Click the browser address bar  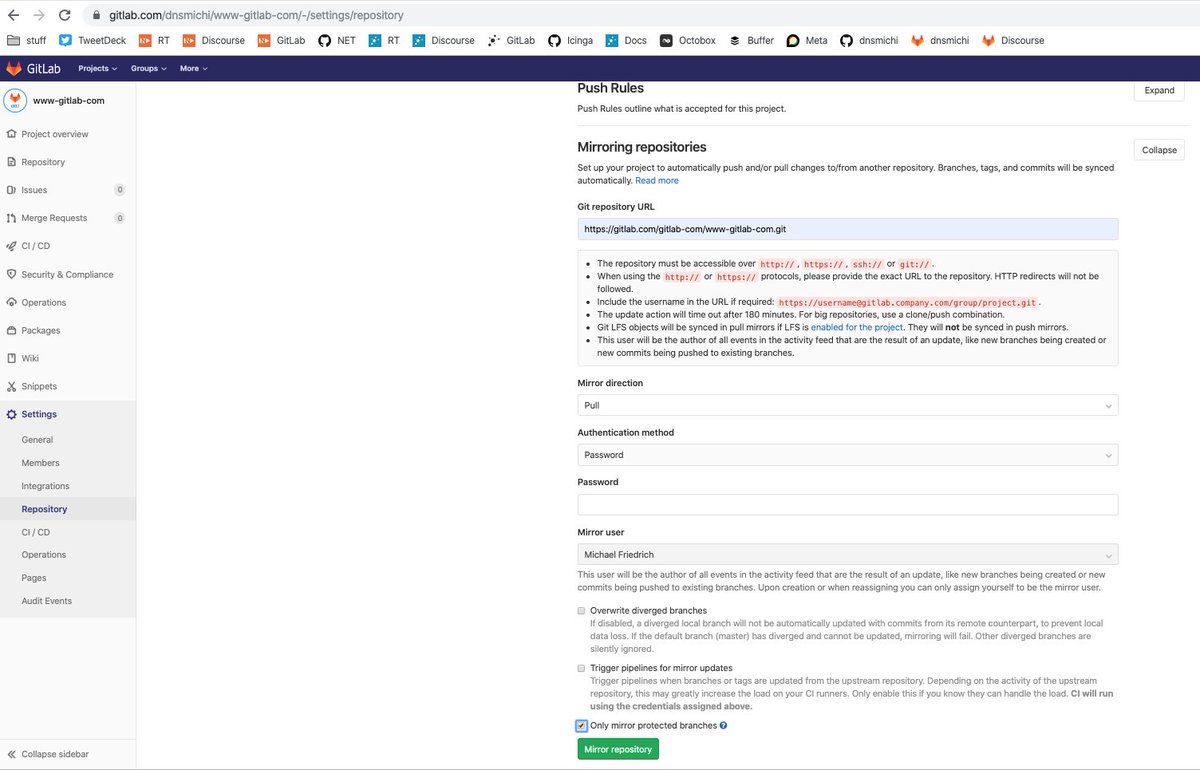tap(640, 15)
